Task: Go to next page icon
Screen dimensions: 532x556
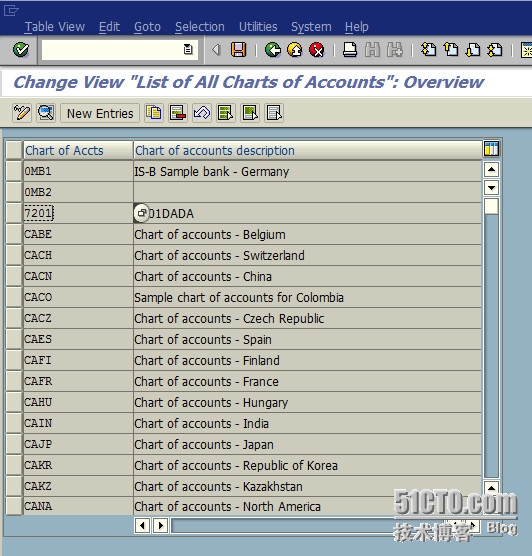Action: (473, 50)
